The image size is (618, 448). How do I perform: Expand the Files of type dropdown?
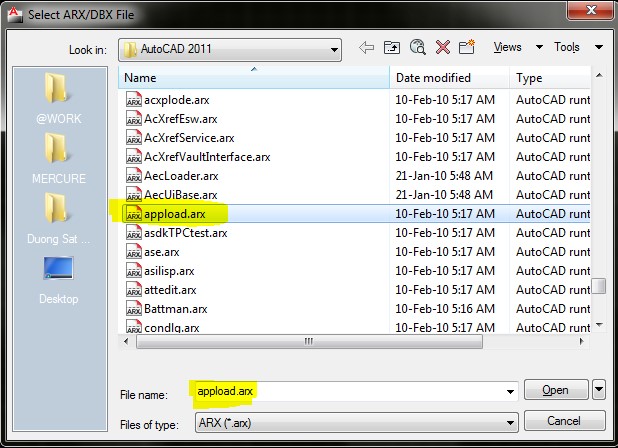point(510,423)
